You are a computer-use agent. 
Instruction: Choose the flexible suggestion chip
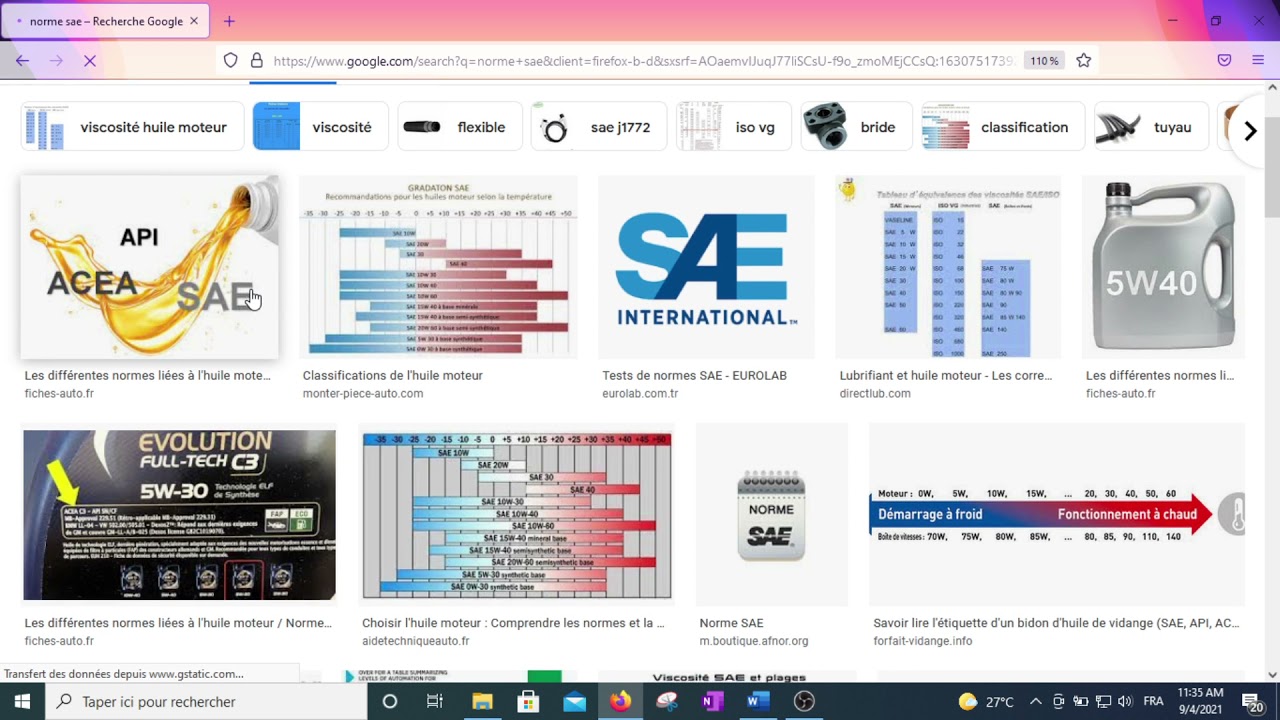coord(459,127)
